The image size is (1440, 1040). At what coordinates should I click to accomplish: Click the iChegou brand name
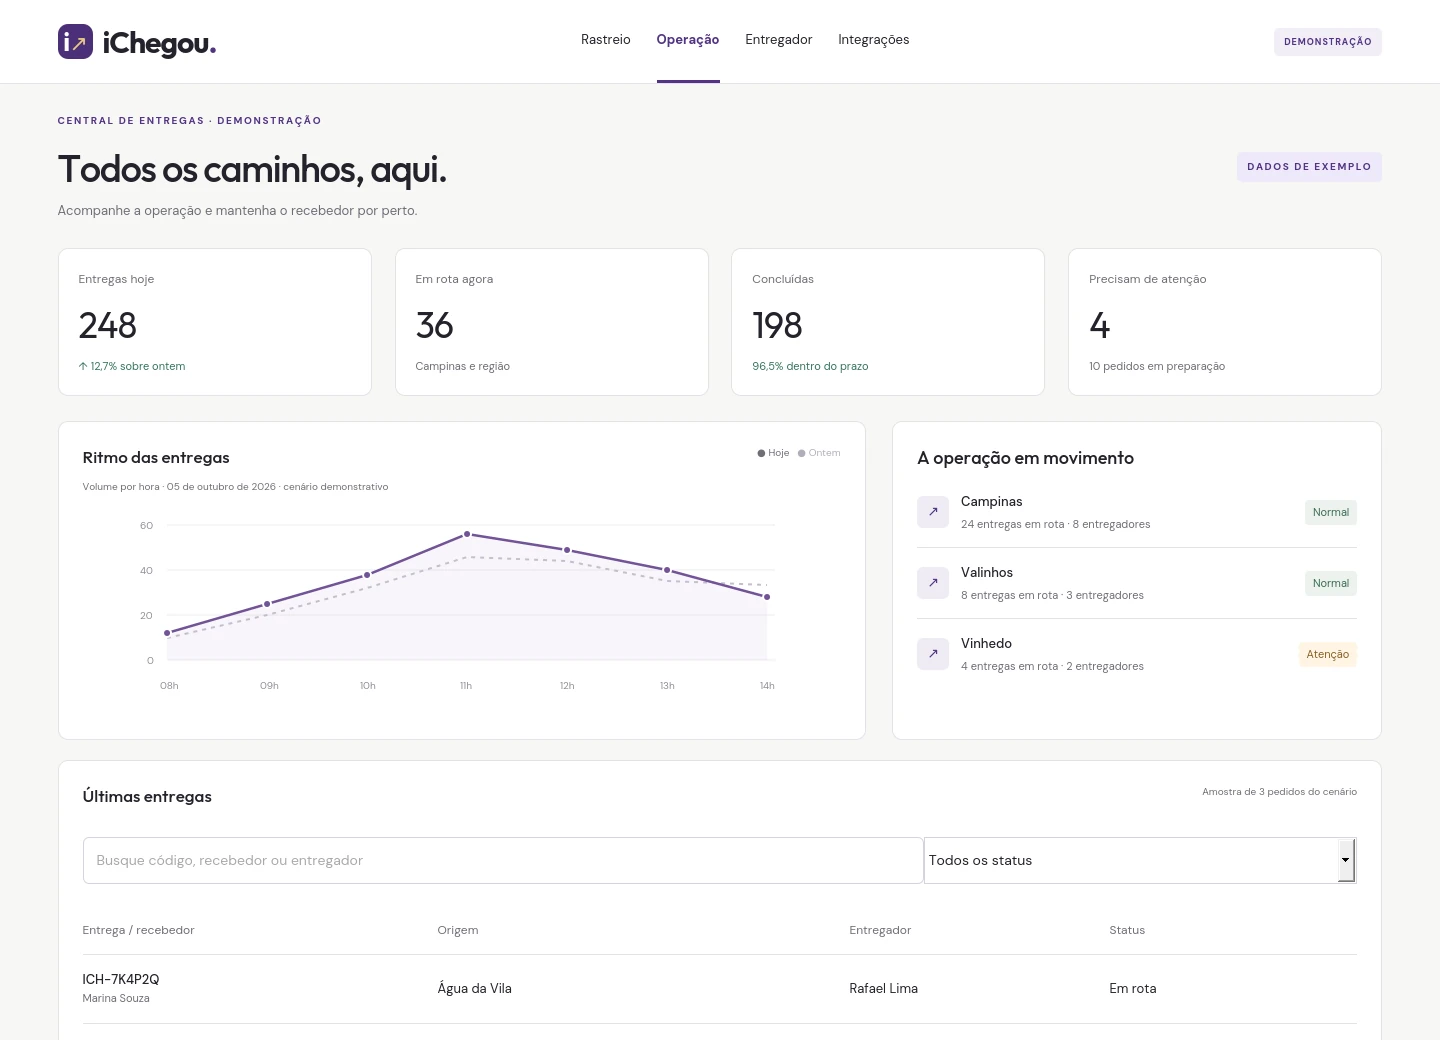[x=159, y=43]
